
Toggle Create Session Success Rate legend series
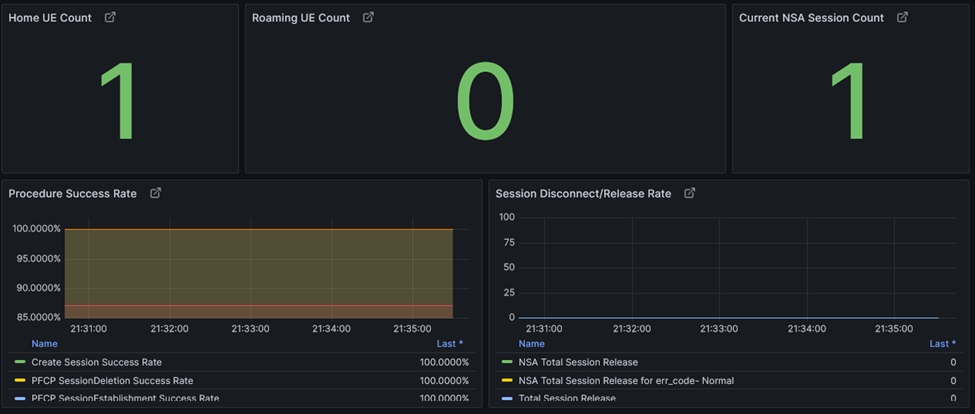(x=96, y=362)
